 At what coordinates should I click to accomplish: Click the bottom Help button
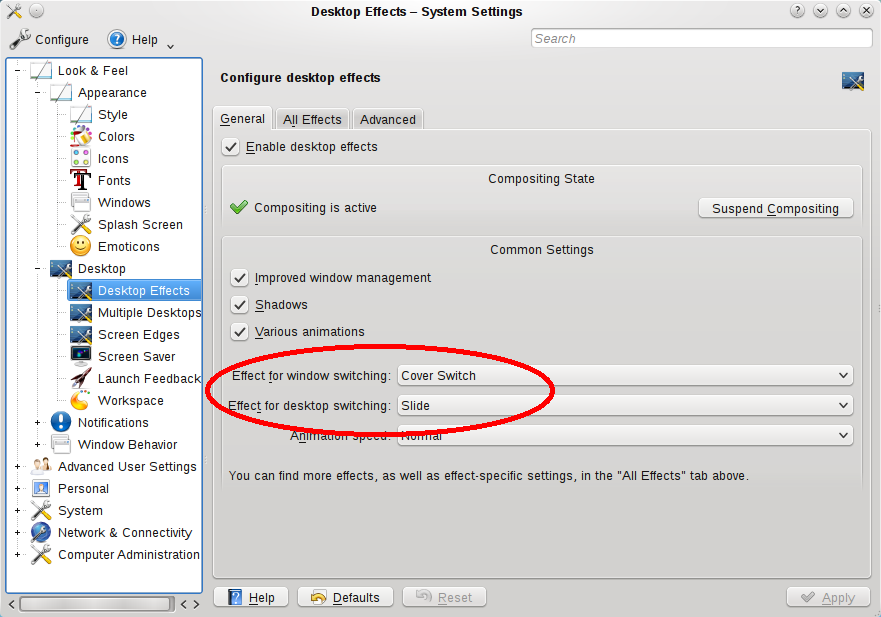pos(251,597)
